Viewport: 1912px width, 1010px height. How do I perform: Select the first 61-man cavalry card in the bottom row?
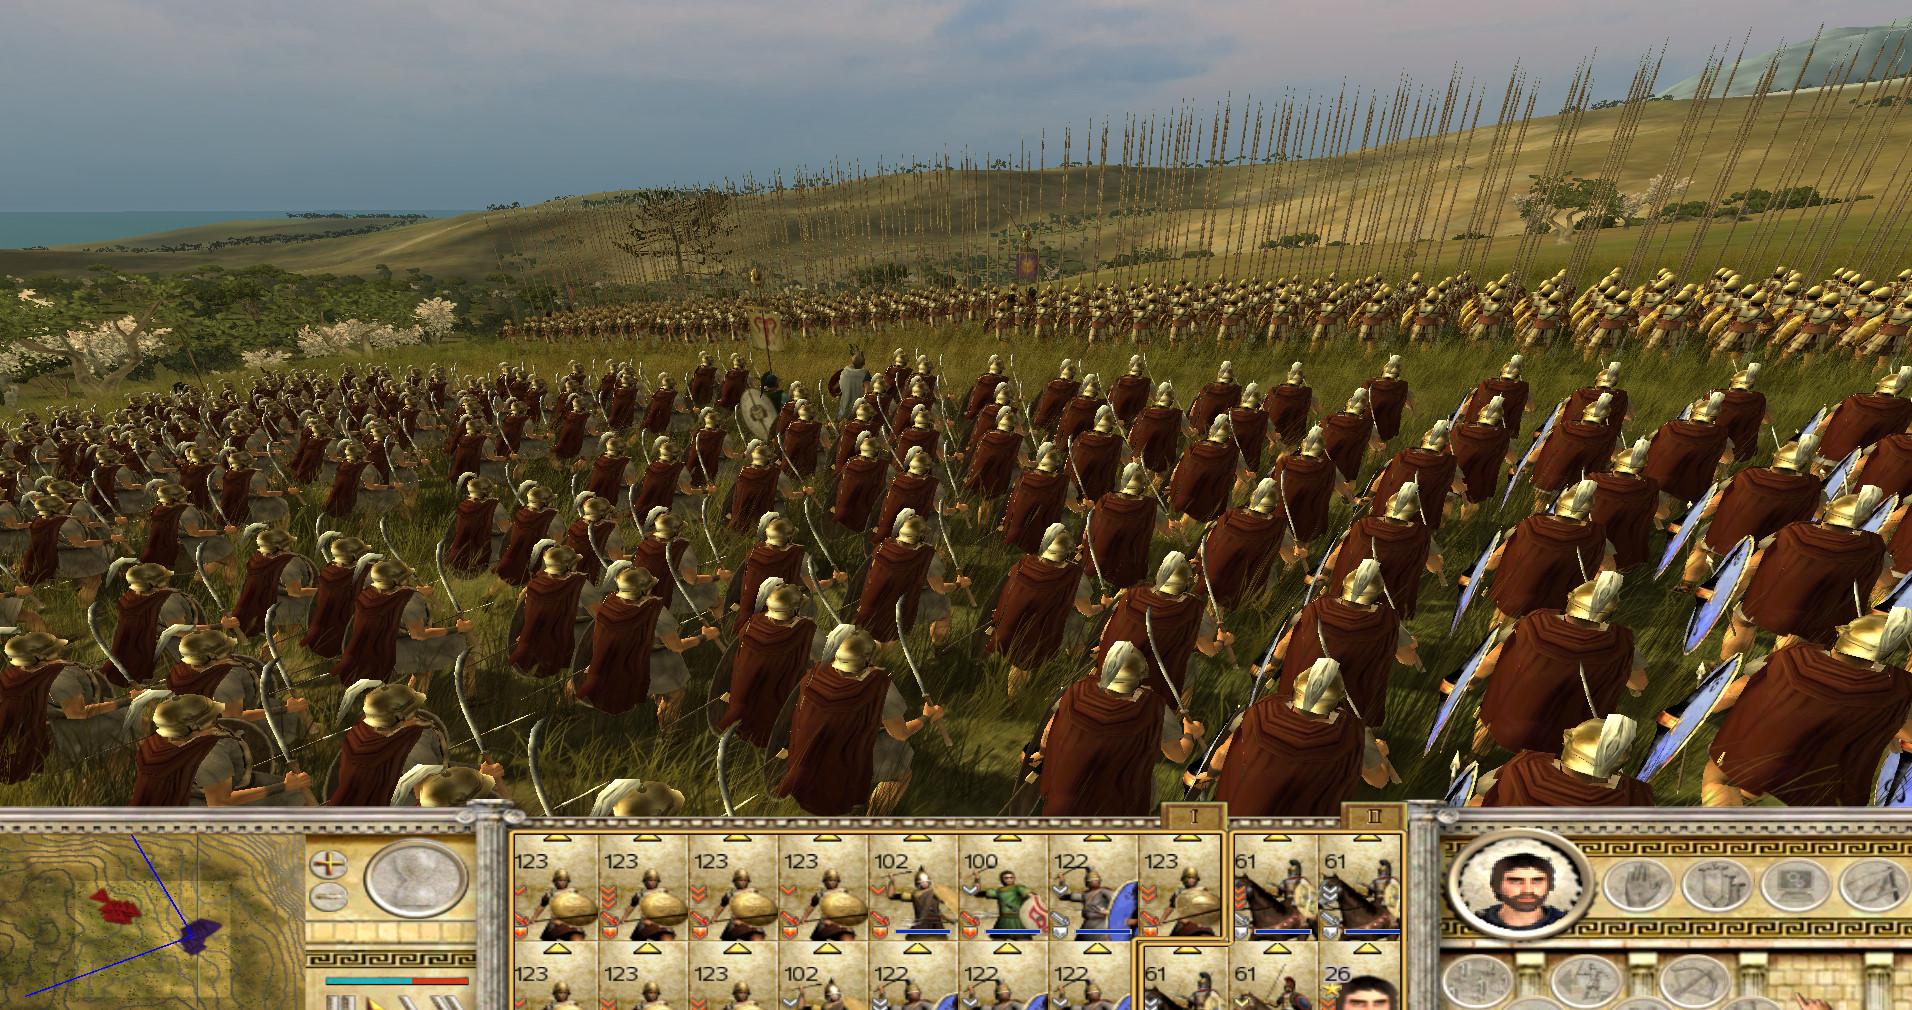pos(1186,980)
